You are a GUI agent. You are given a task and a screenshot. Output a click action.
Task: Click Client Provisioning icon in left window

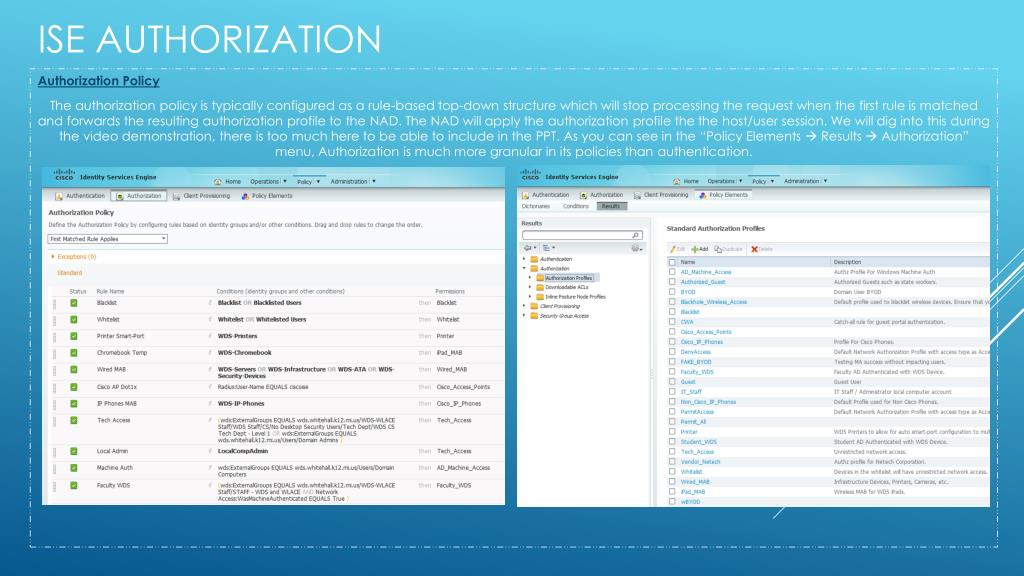[x=176, y=196]
